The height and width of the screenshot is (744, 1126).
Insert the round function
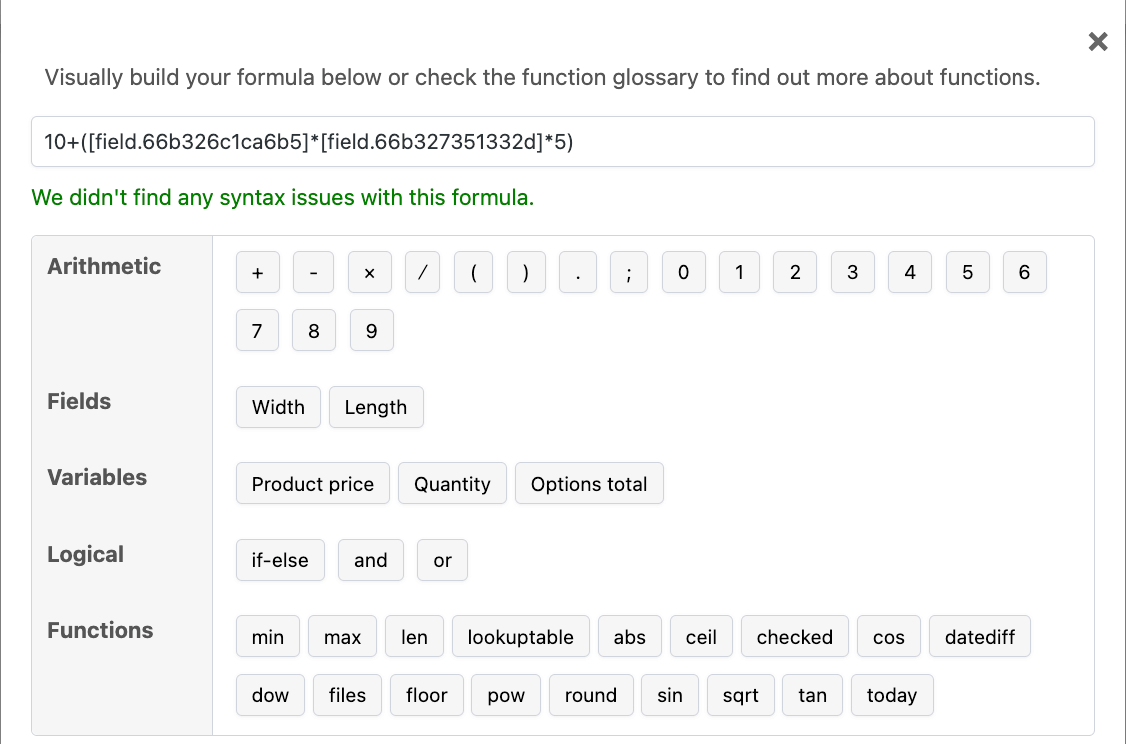click(591, 694)
